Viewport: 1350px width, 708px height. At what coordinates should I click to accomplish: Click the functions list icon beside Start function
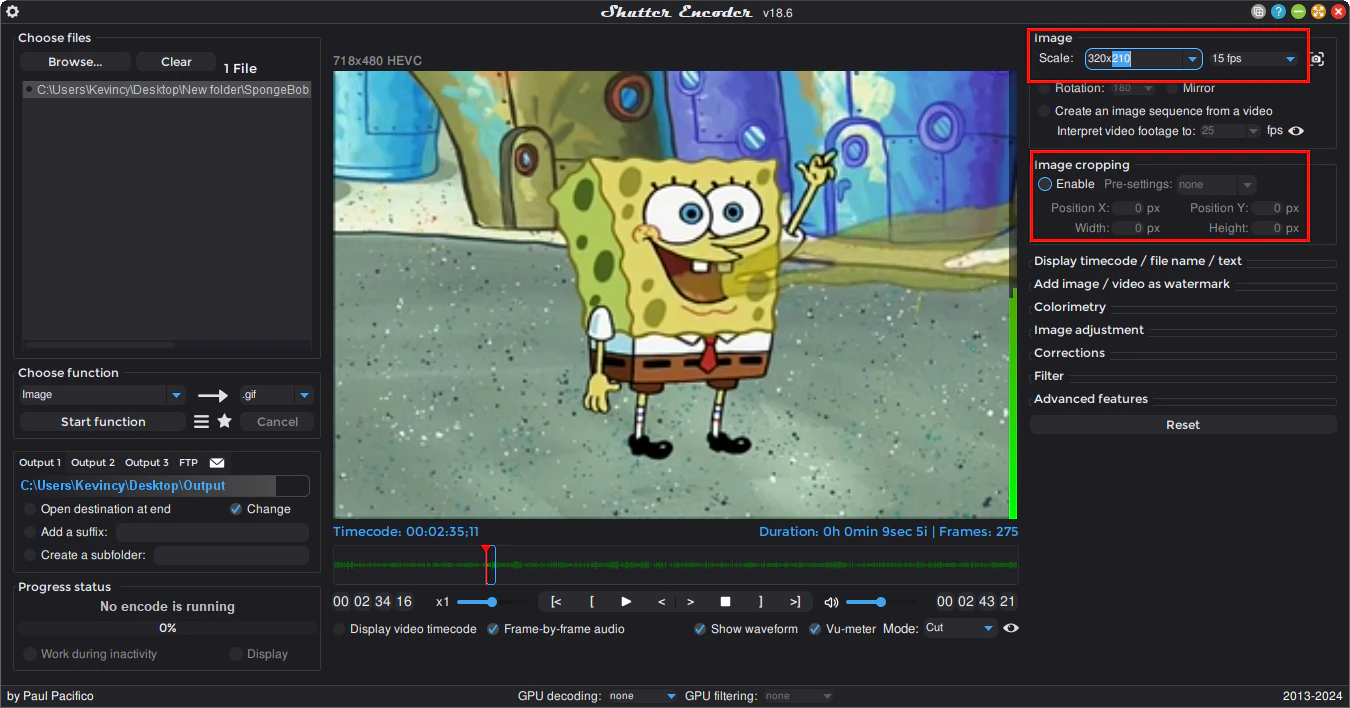coord(201,422)
